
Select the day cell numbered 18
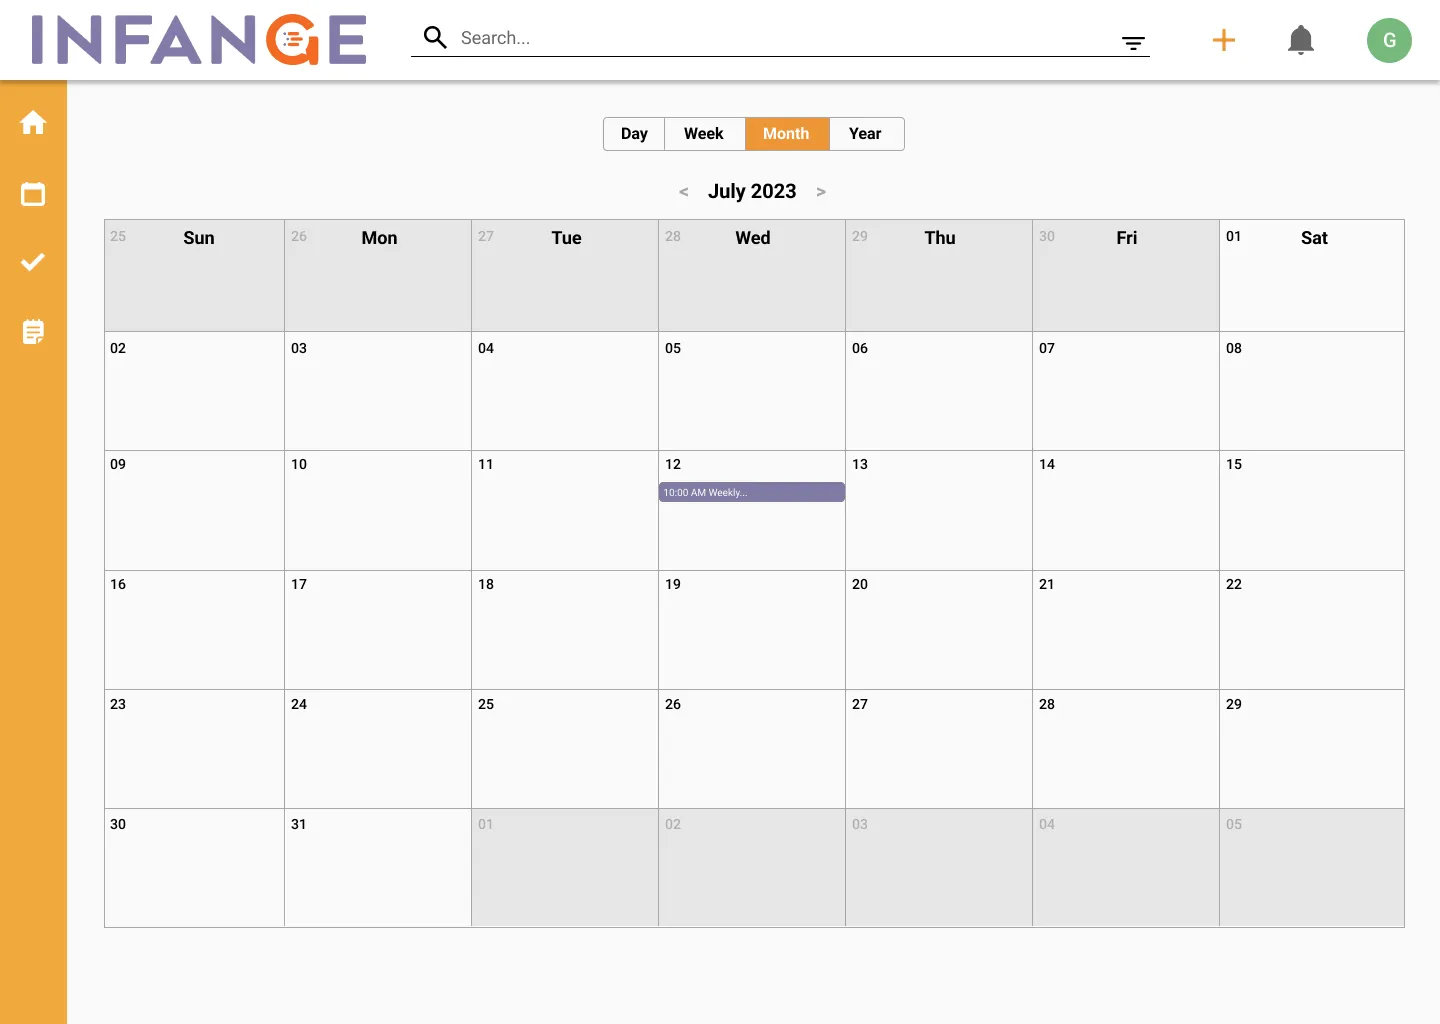565,630
